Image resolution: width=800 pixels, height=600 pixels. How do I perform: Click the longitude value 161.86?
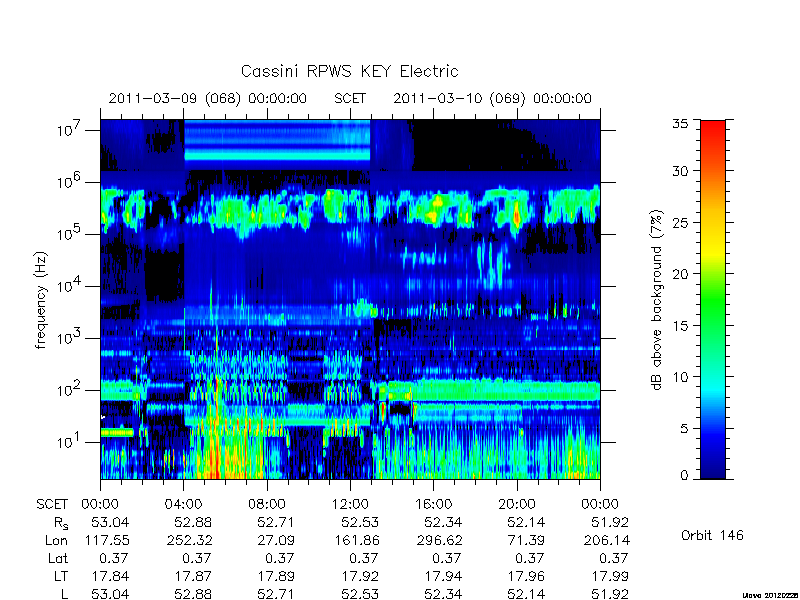pos(357,540)
